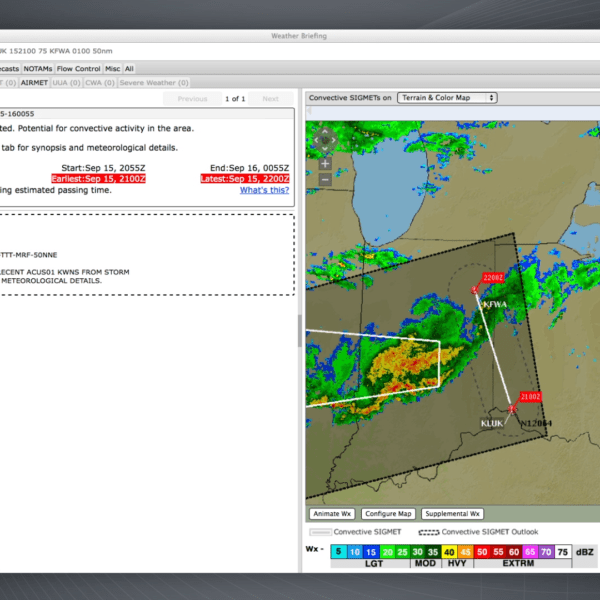
Task: Click the Animate Wx button
Action: point(332,514)
